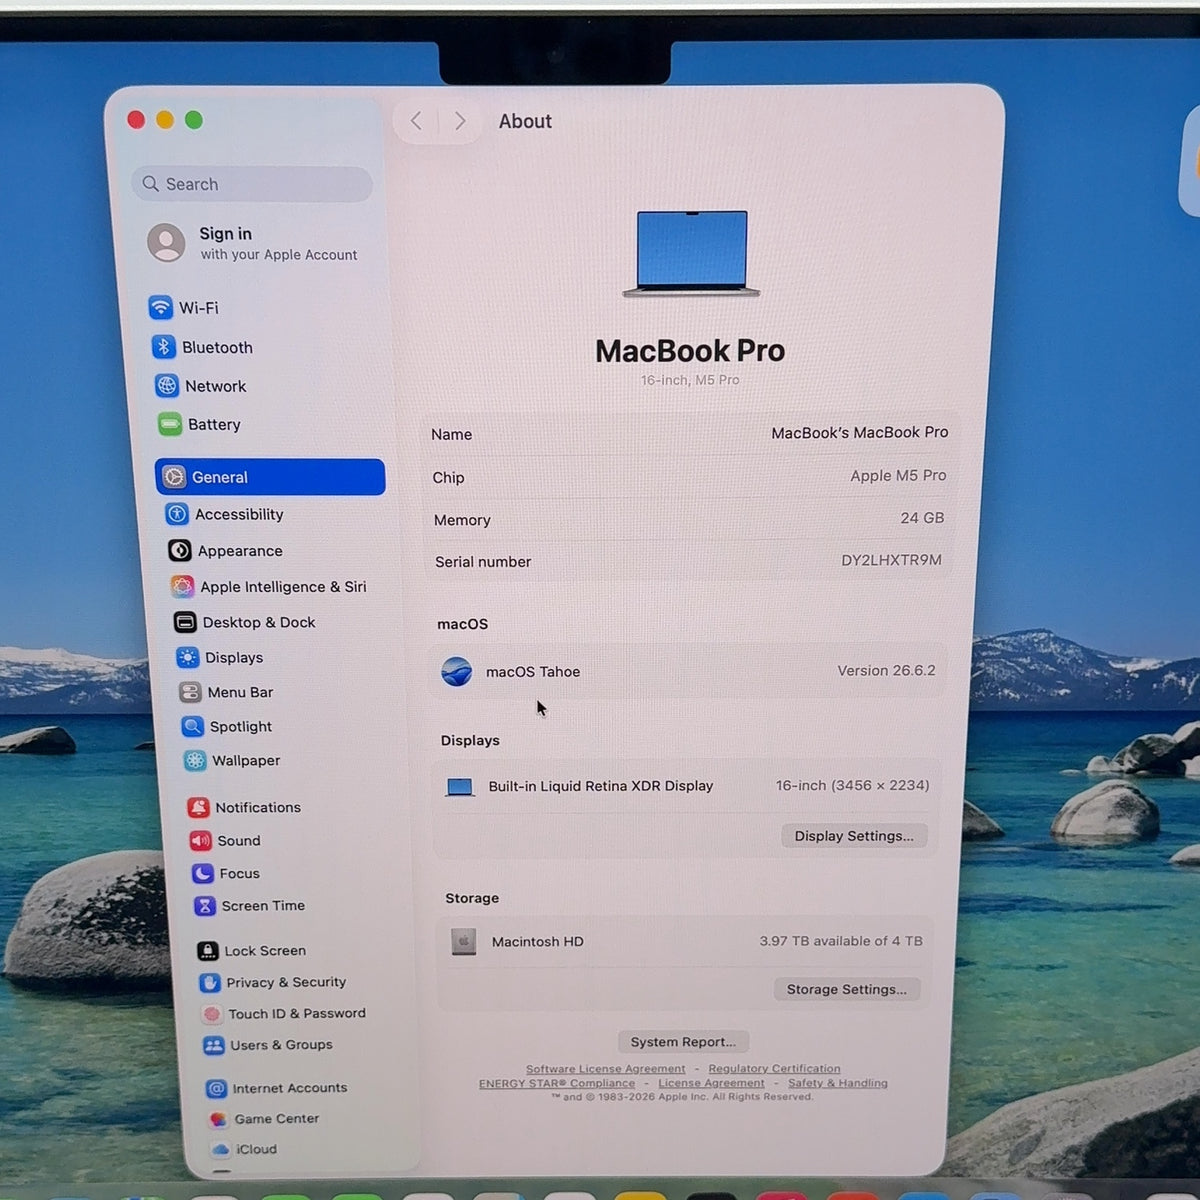This screenshot has height=1200, width=1200.
Task: Open the System Report button
Action: tap(683, 1042)
